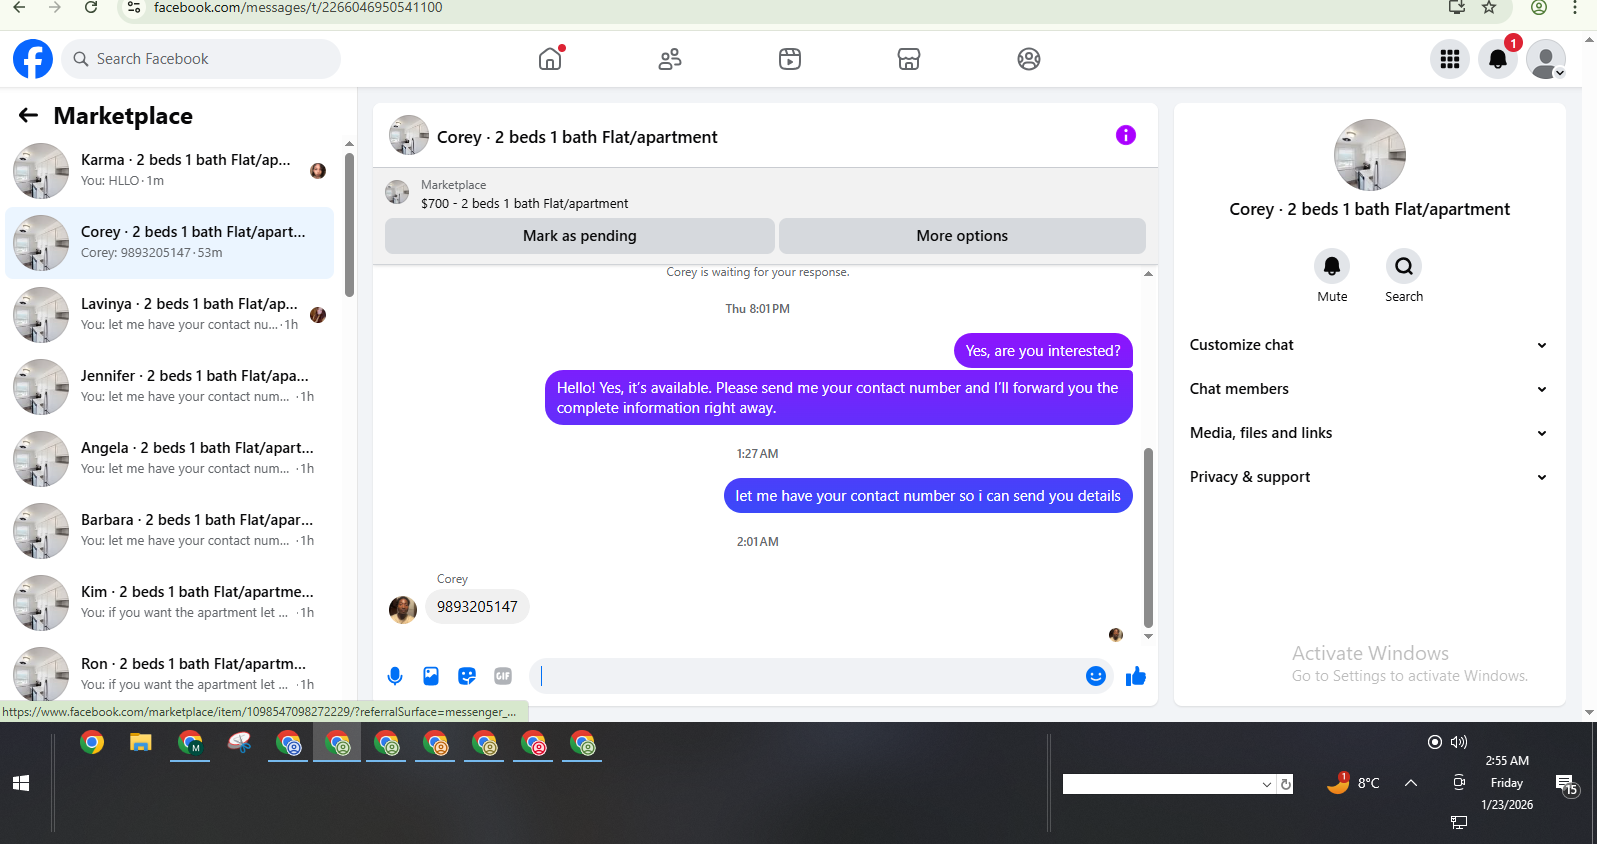The height and width of the screenshot is (844, 1597).
Task: Click the 9893205147 message bubble
Action: point(477,607)
